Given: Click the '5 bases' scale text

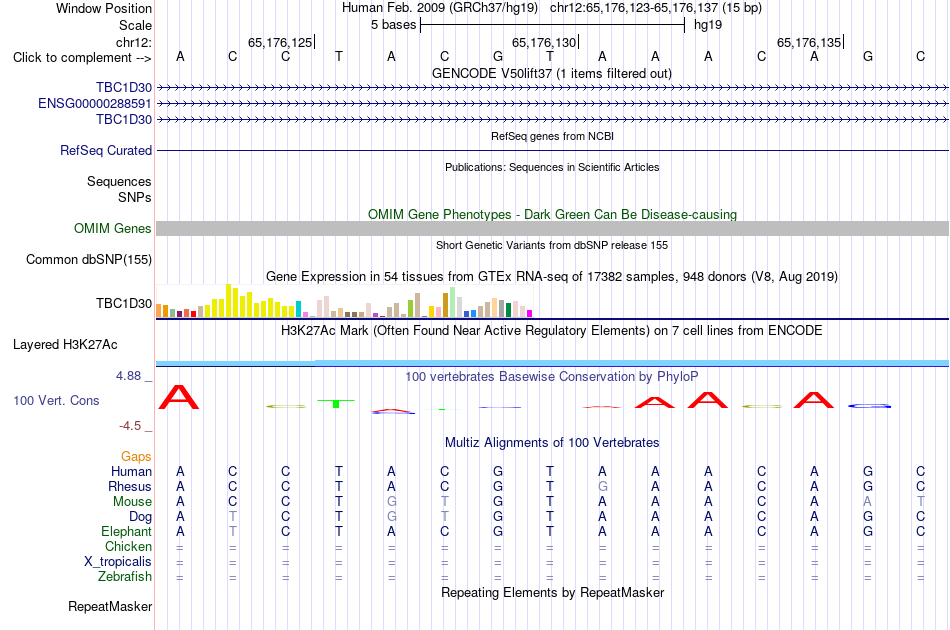Looking at the screenshot, I should tap(393, 25).
